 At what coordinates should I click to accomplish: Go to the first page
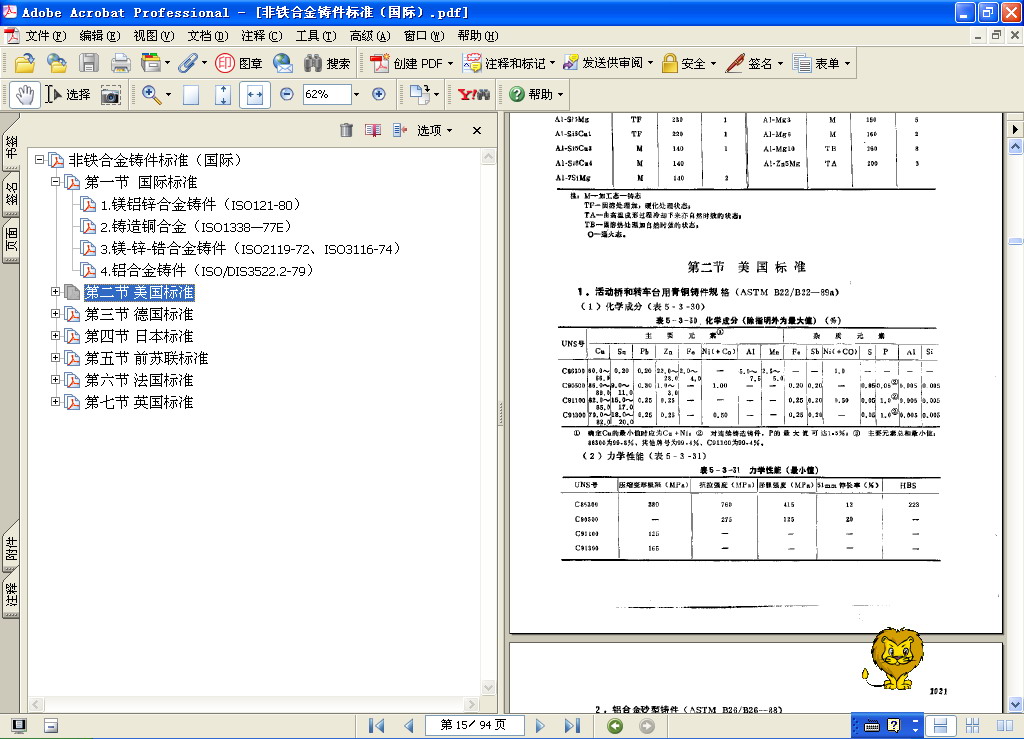pyautogui.click(x=377, y=725)
